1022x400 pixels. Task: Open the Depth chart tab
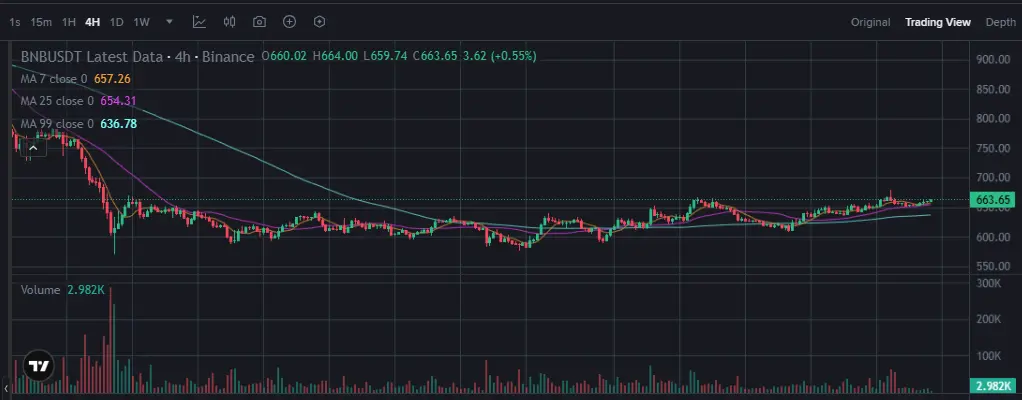1000,22
